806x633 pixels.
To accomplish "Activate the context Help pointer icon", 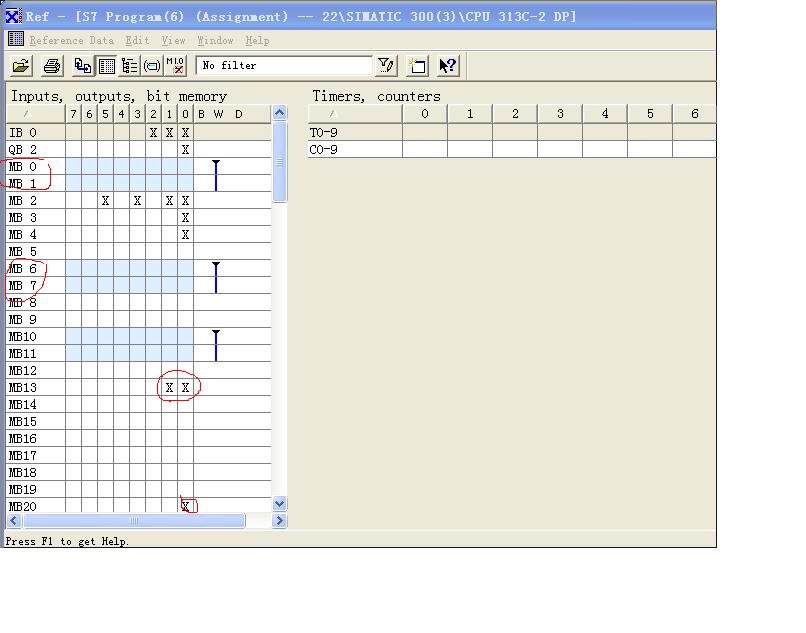I will click(x=448, y=66).
